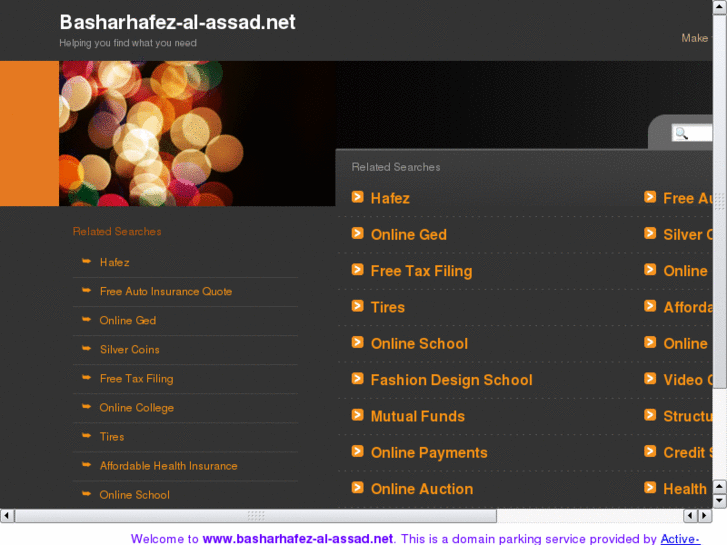Click the arrow icon next to Online Ged
Image resolution: width=727 pixels, height=545 pixels.
pyautogui.click(x=357, y=233)
